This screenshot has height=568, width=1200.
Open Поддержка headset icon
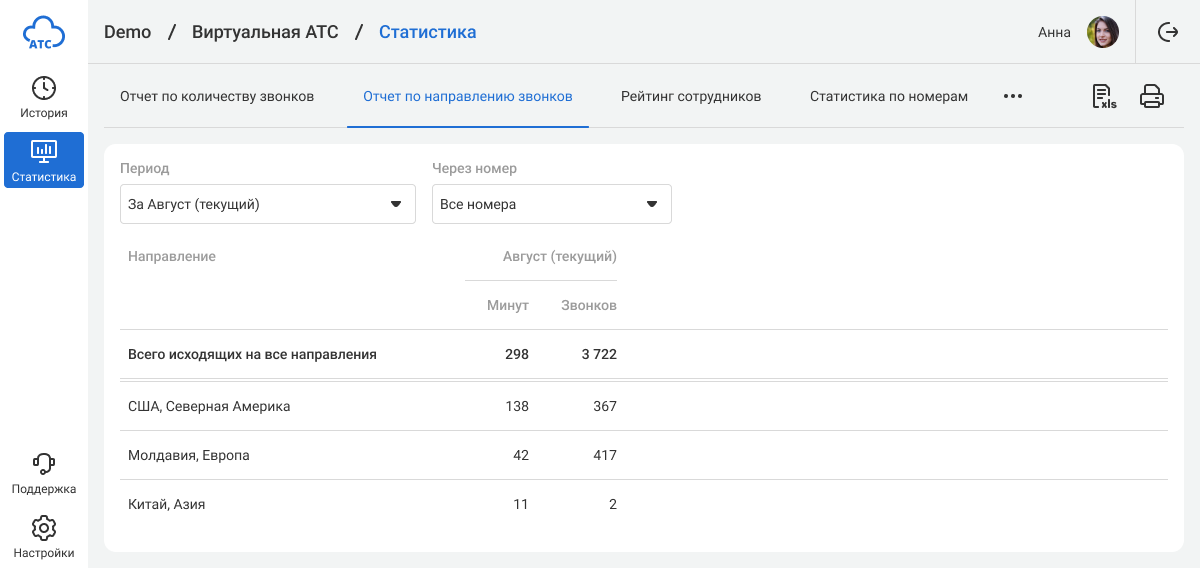click(x=44, y=464)
